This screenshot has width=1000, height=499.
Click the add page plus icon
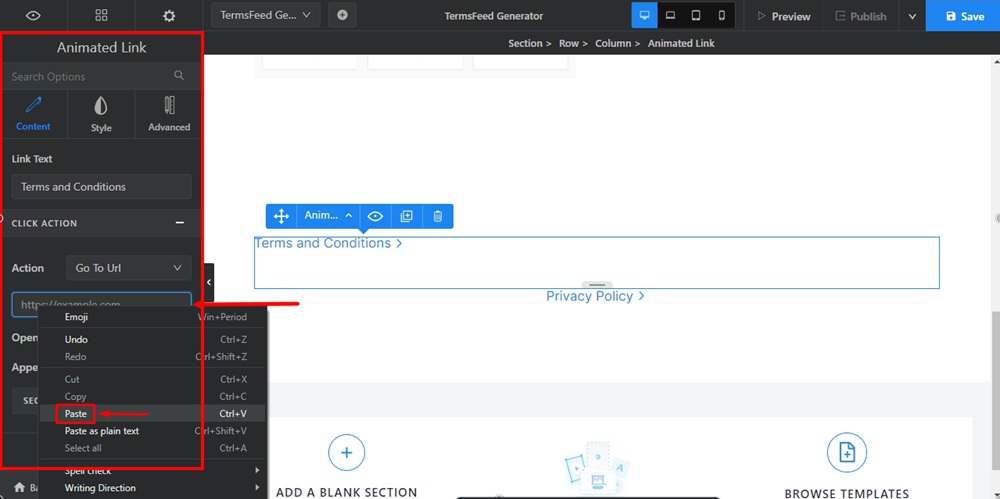click(342, 15)
